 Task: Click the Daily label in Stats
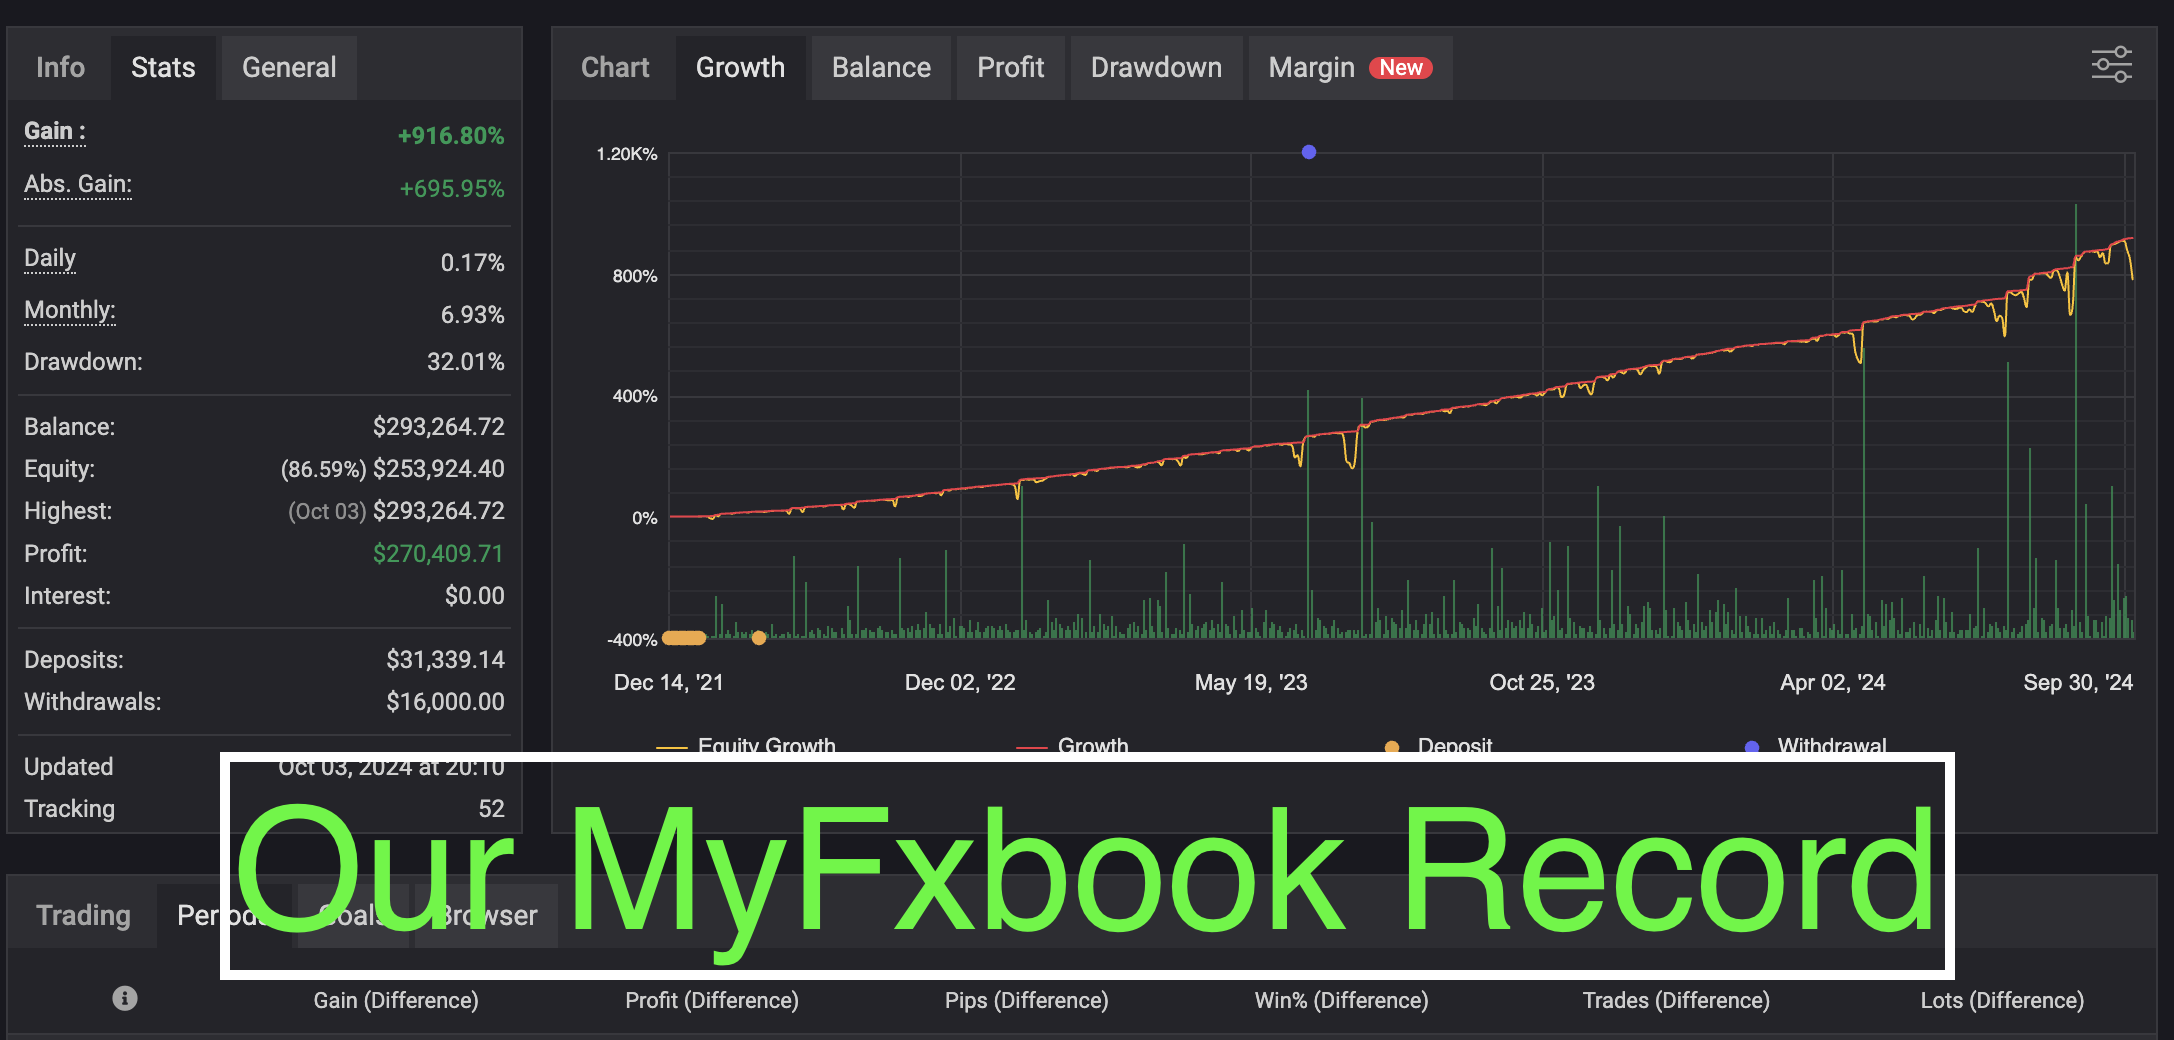pos(50,259)
